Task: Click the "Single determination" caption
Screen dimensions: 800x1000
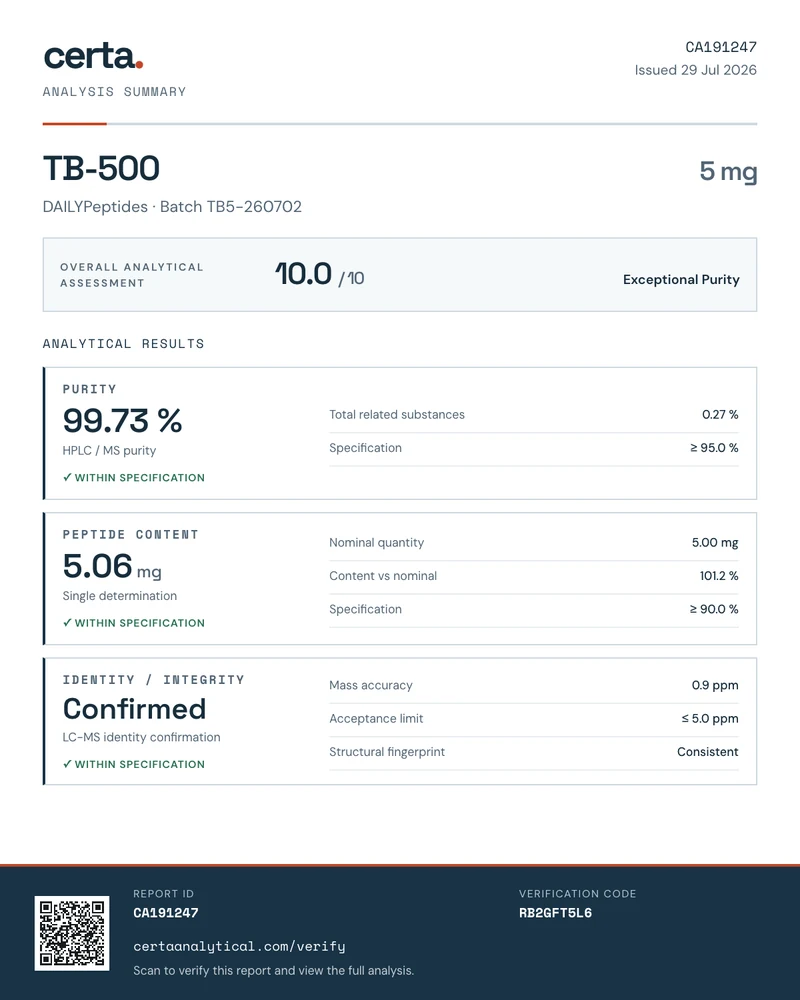Action: (x=120, y=596)
